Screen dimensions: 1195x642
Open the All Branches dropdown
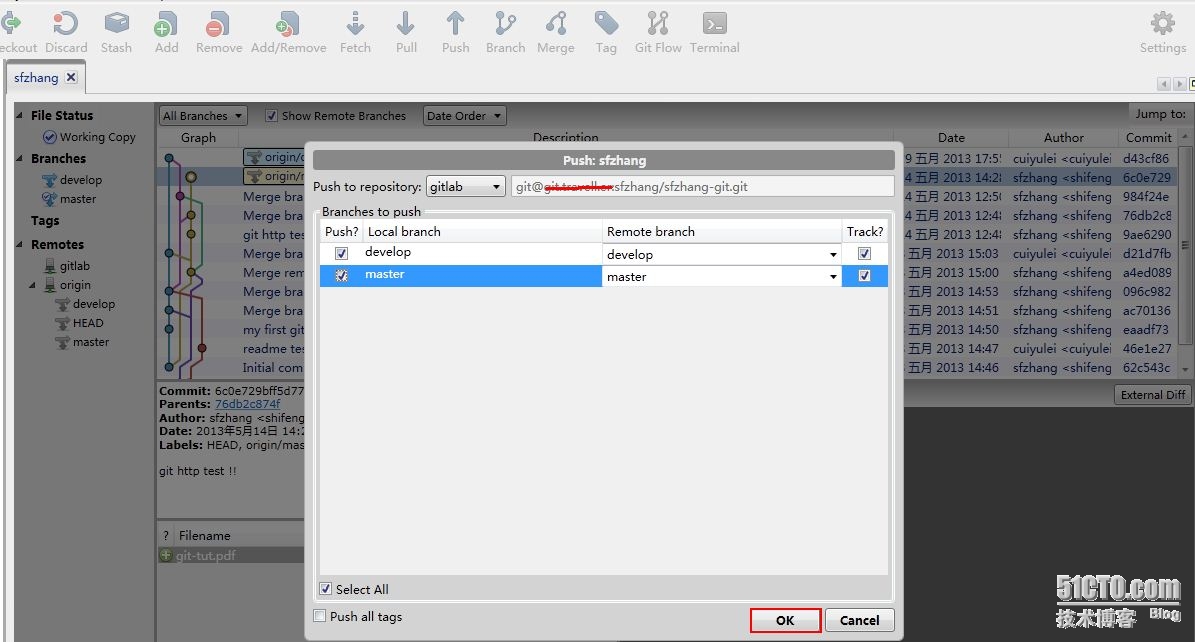point(203,116)
